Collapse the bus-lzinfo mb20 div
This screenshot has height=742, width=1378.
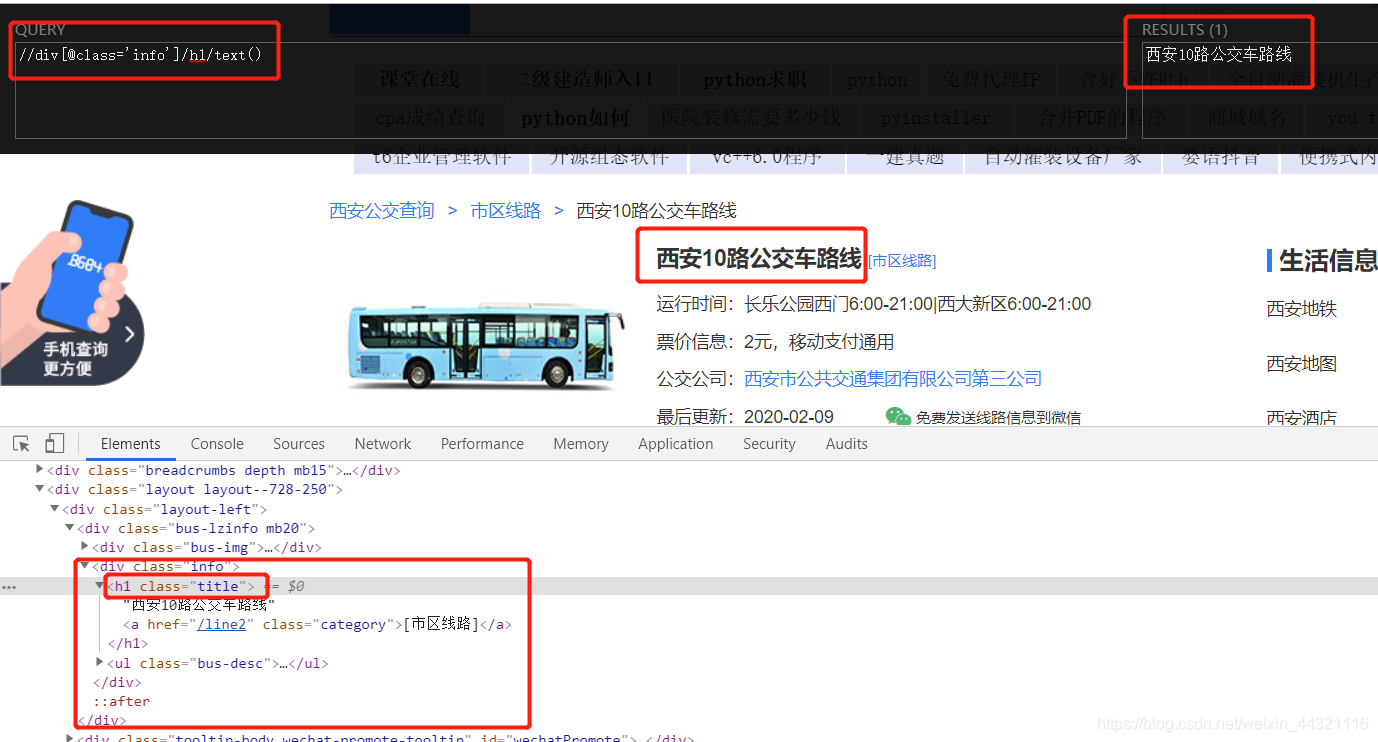click(x=70, y=528)
